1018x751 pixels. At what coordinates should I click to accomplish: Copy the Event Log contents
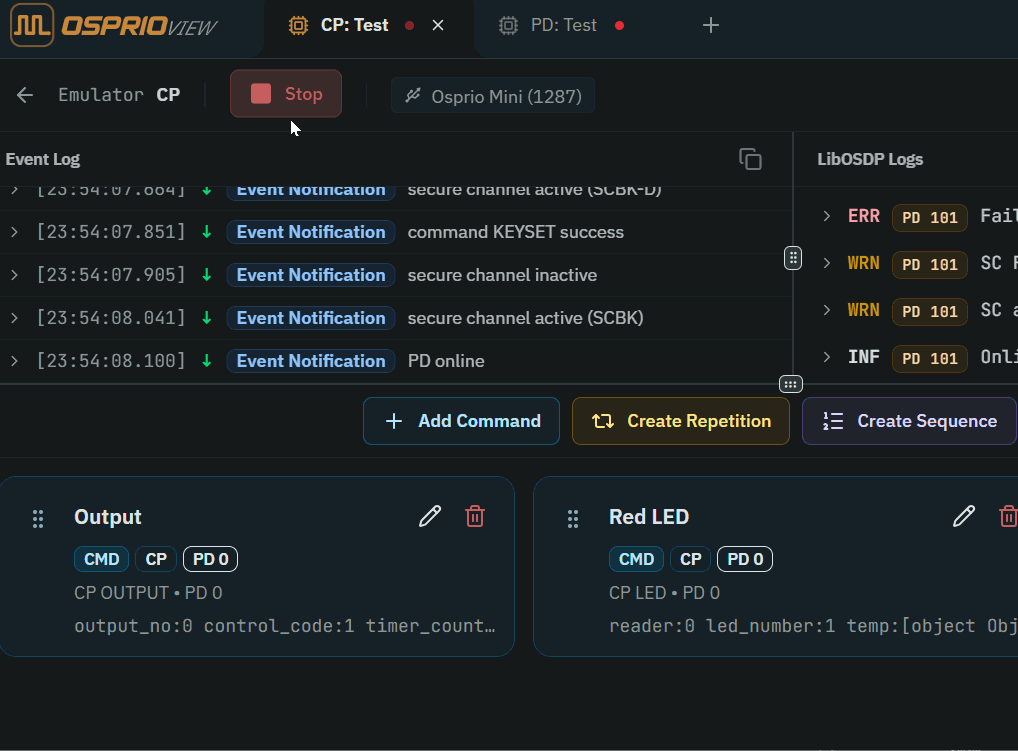pyautogui.click(x=750, y=159)
